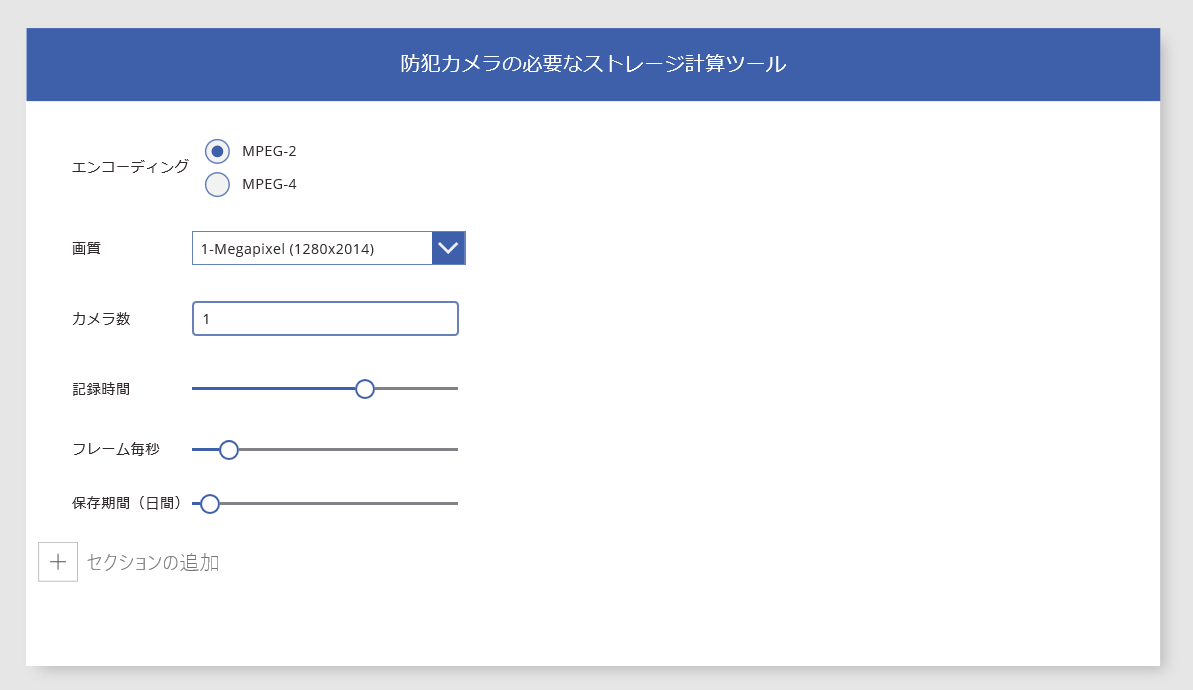The width and height of the screenshot is (1193, 690).
Task: Select the MPEG-4 encoding radio button
Action: pos(217,185)
